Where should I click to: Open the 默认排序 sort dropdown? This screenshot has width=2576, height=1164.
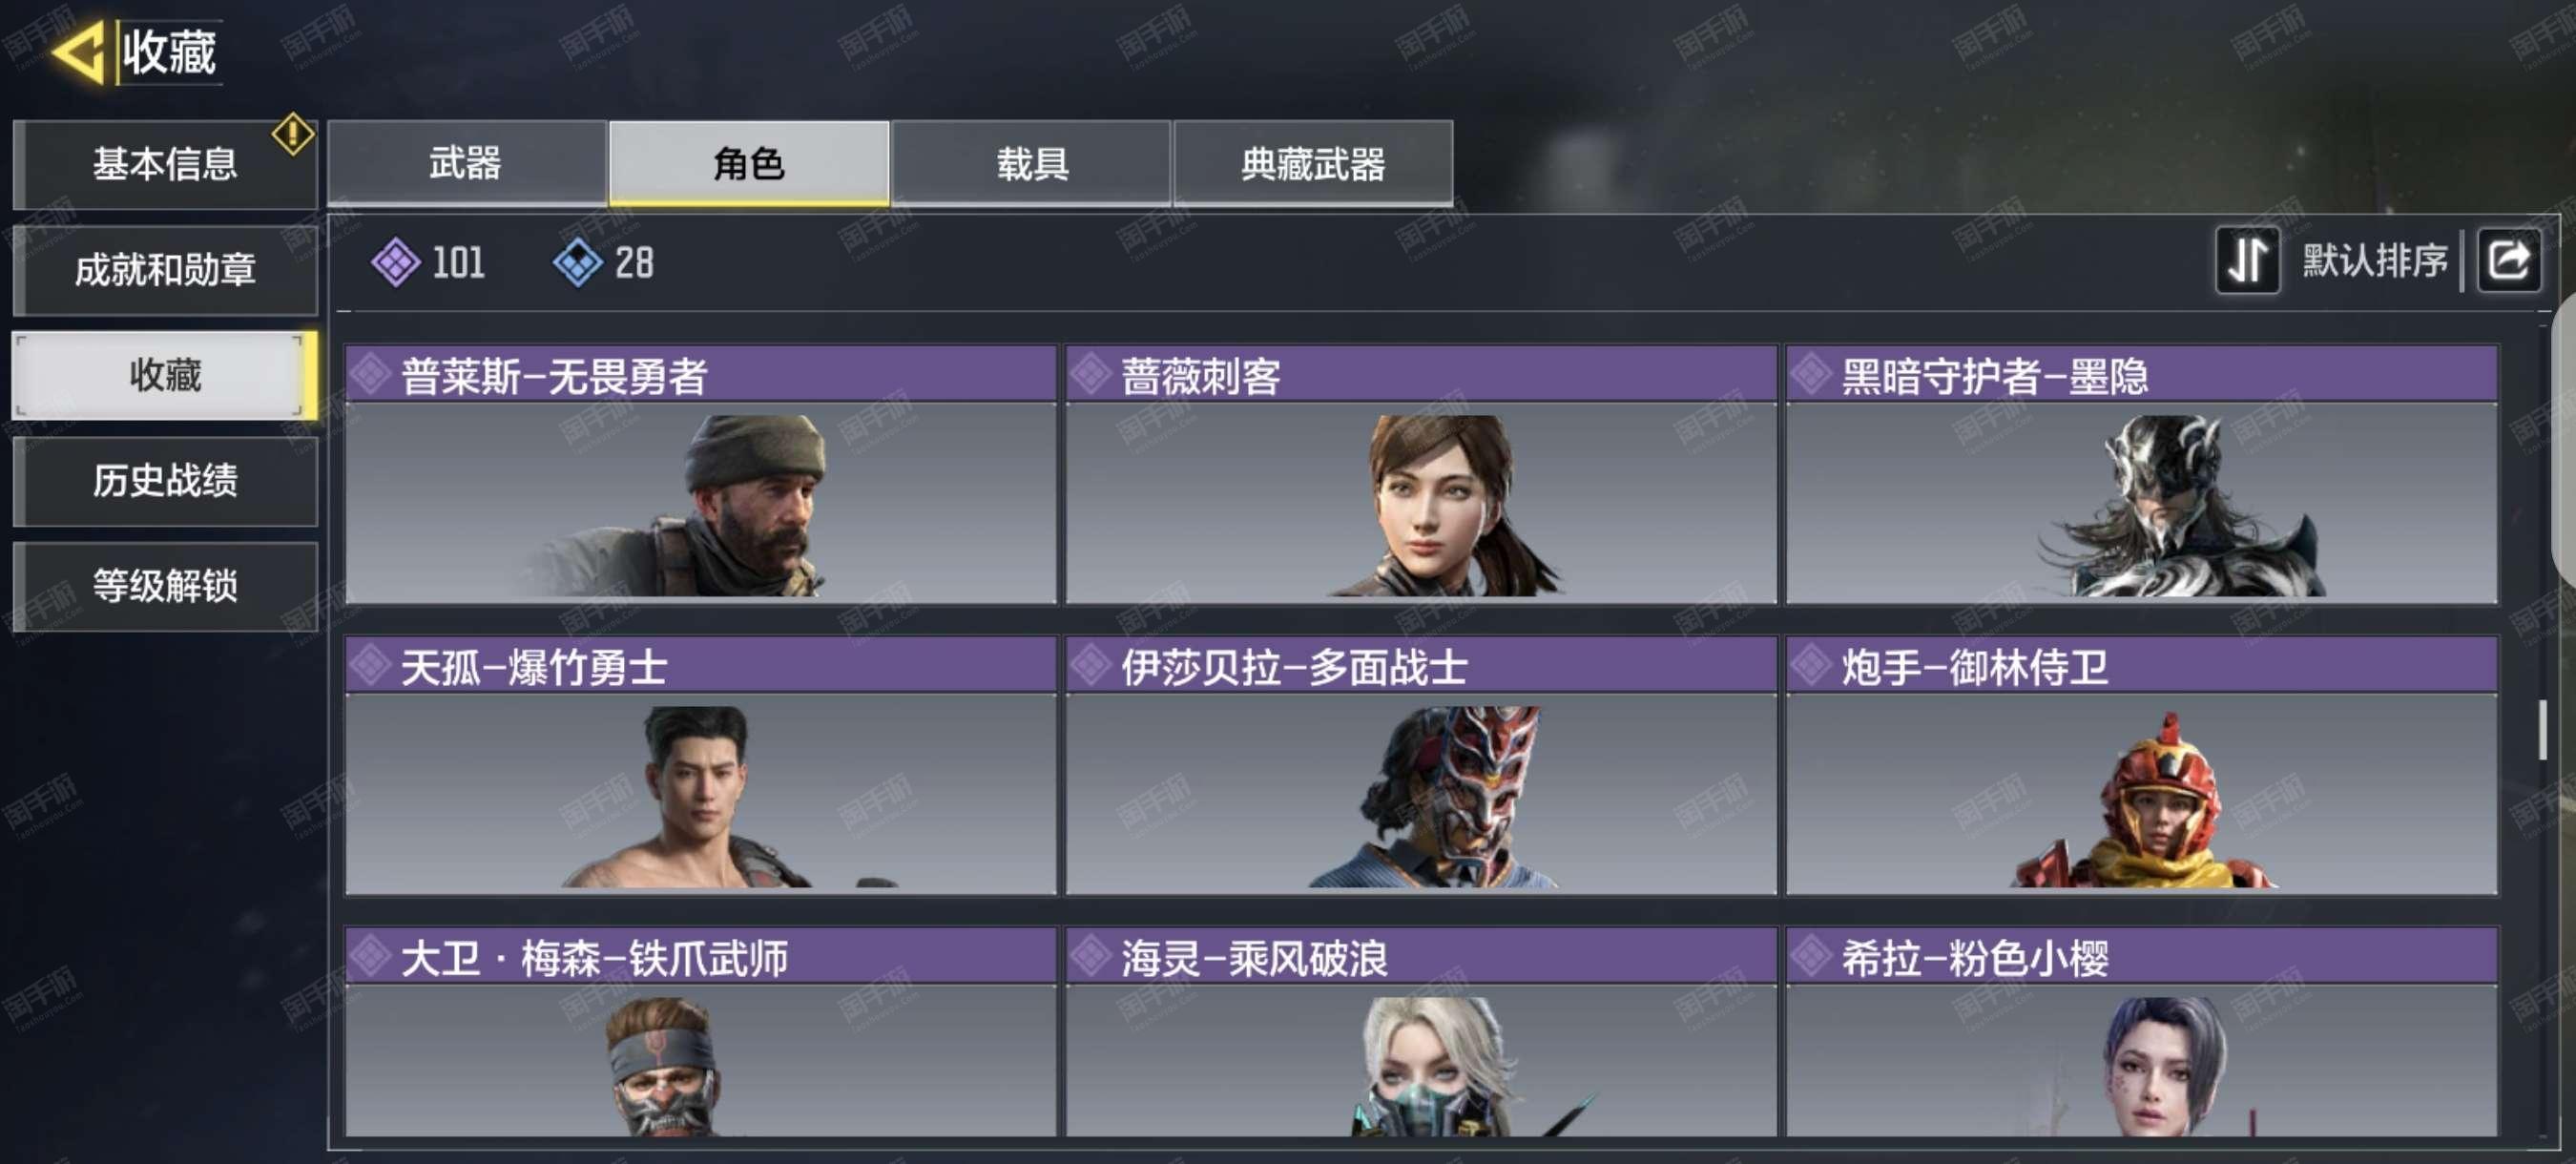tap(2374, 261)
